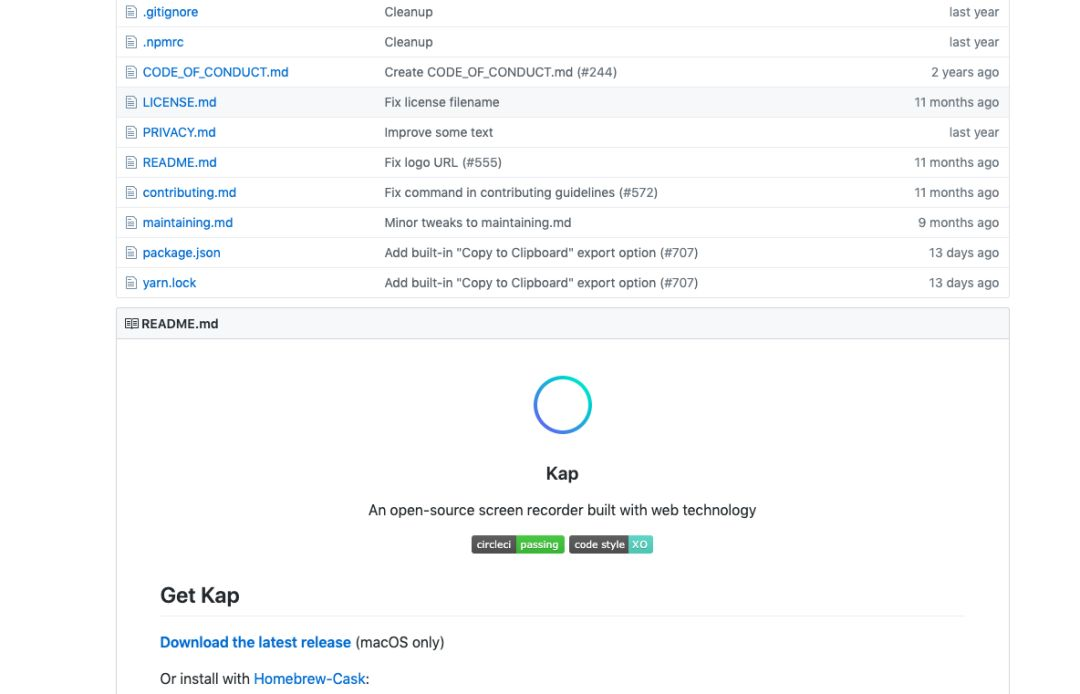The height and width of the screenshot is (694, 1080).
Task: Open the PRIVACY.md file
Action: point(179,132)
